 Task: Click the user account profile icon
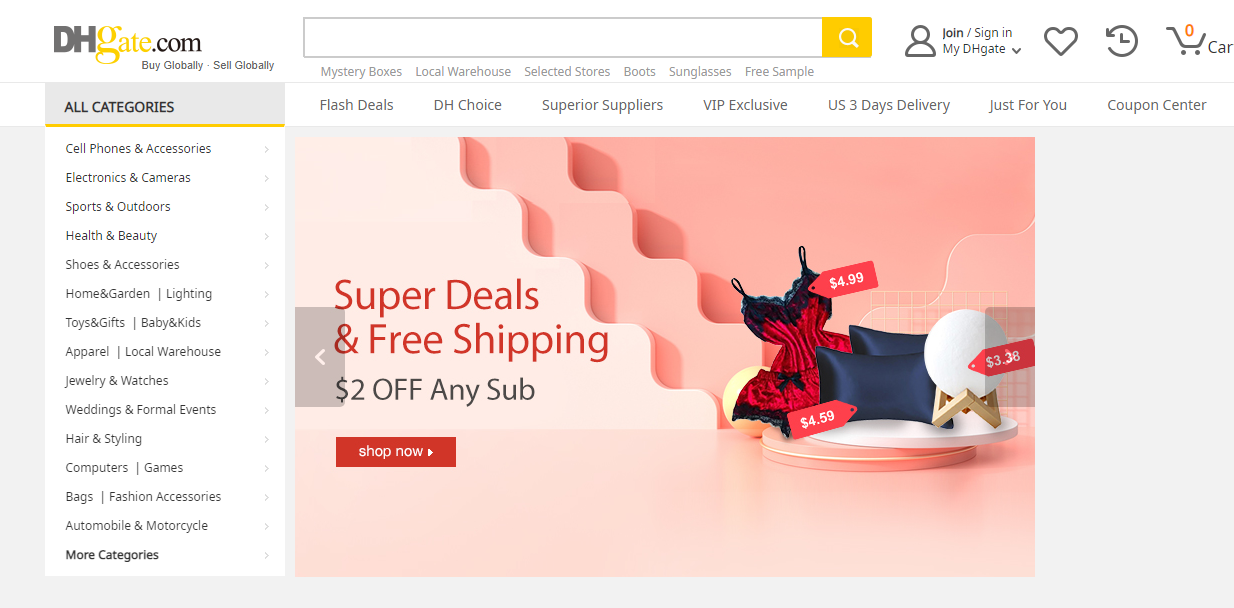(920, 41)
